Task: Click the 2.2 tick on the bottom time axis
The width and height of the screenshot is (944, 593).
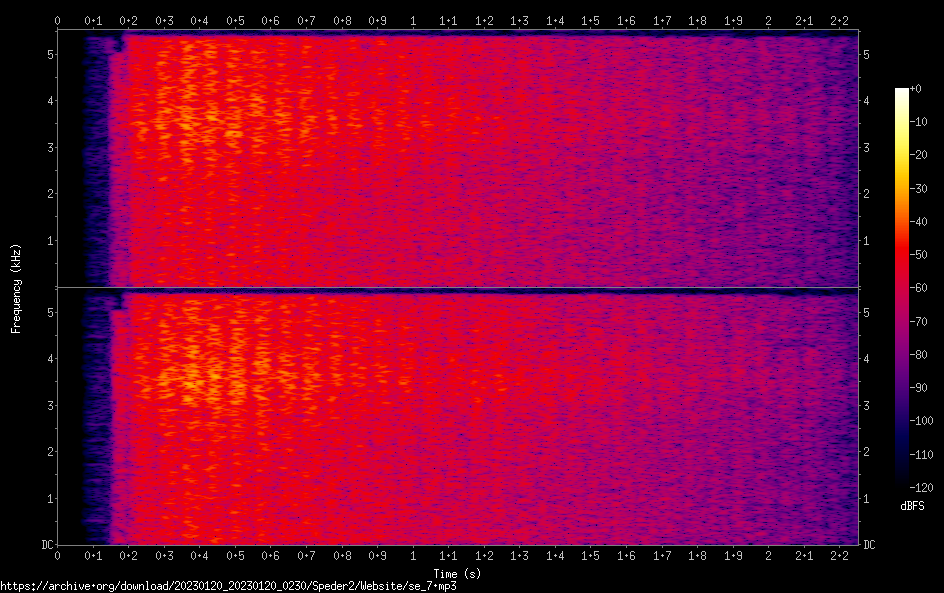Action: click(839, 555)
